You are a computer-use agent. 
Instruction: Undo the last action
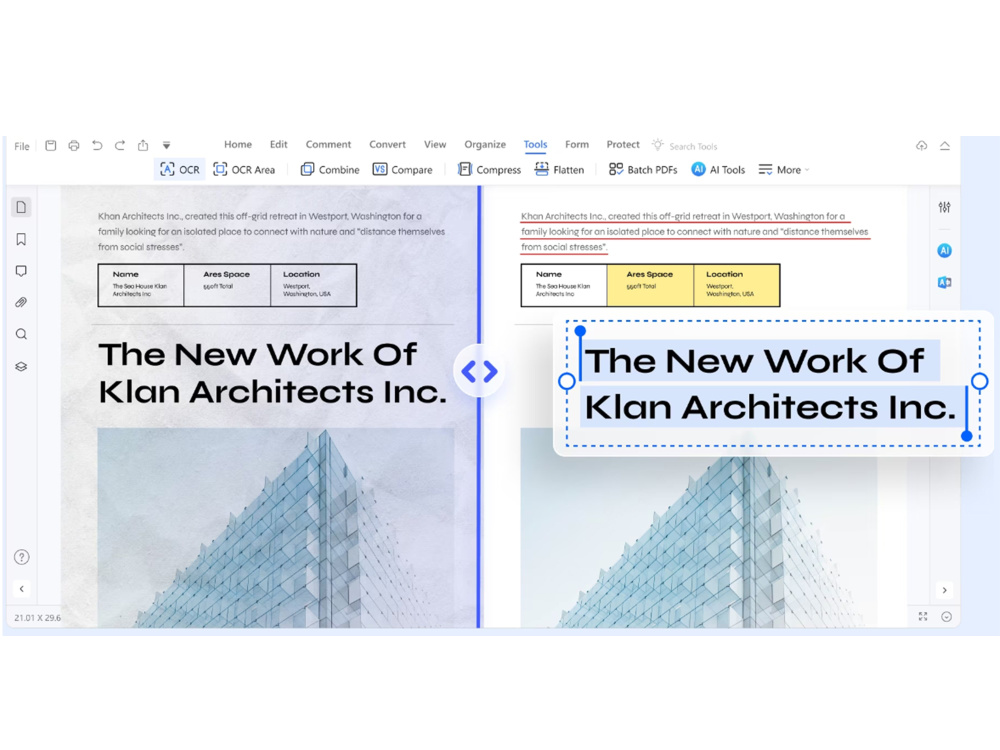pos(97,145)
